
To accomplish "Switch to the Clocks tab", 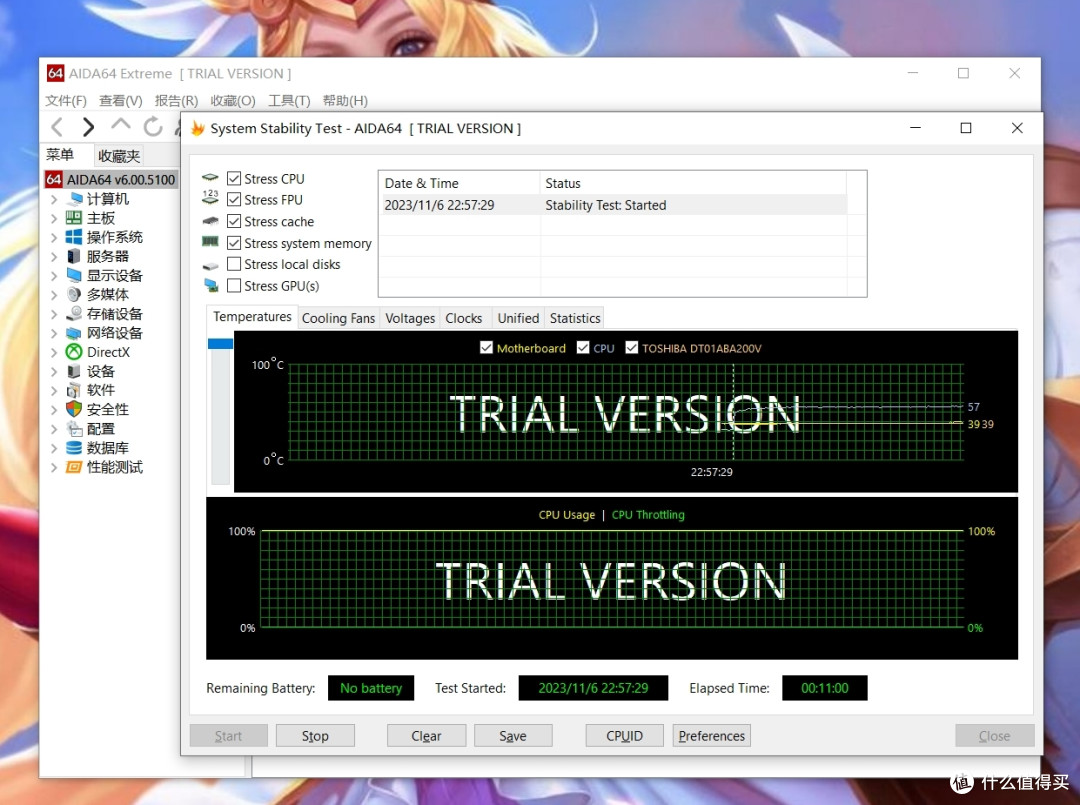I will (464, 318).
